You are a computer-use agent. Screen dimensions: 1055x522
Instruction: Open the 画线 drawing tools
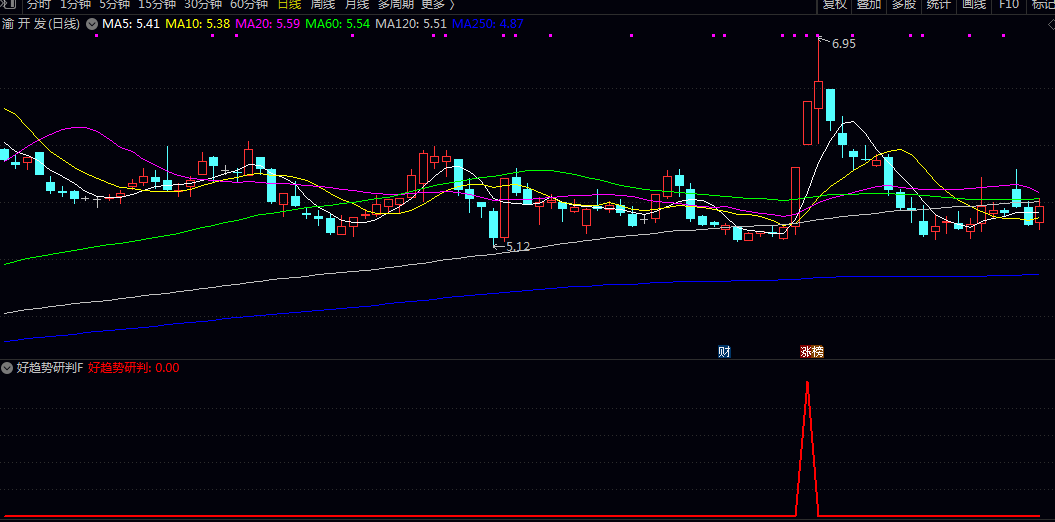coord(973,4)
